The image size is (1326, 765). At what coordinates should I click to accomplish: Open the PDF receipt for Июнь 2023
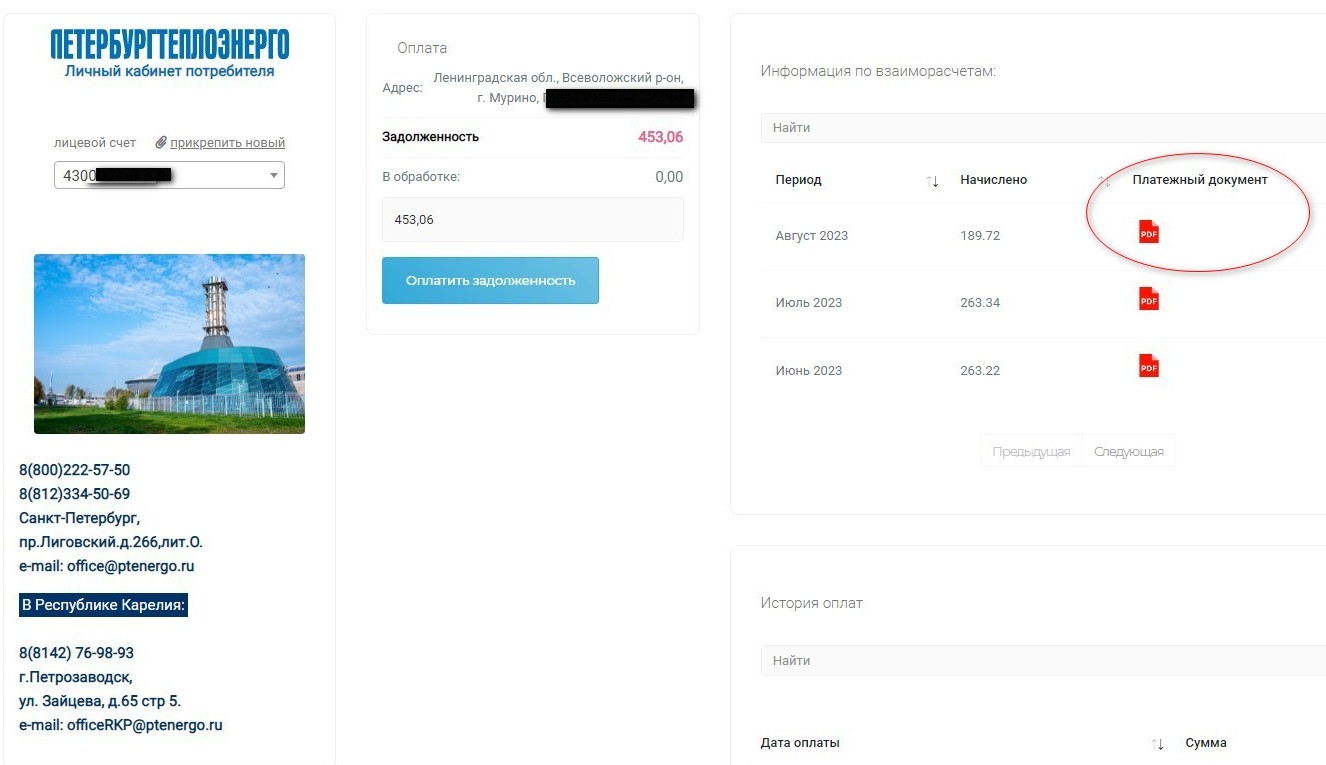(1149, 366)
